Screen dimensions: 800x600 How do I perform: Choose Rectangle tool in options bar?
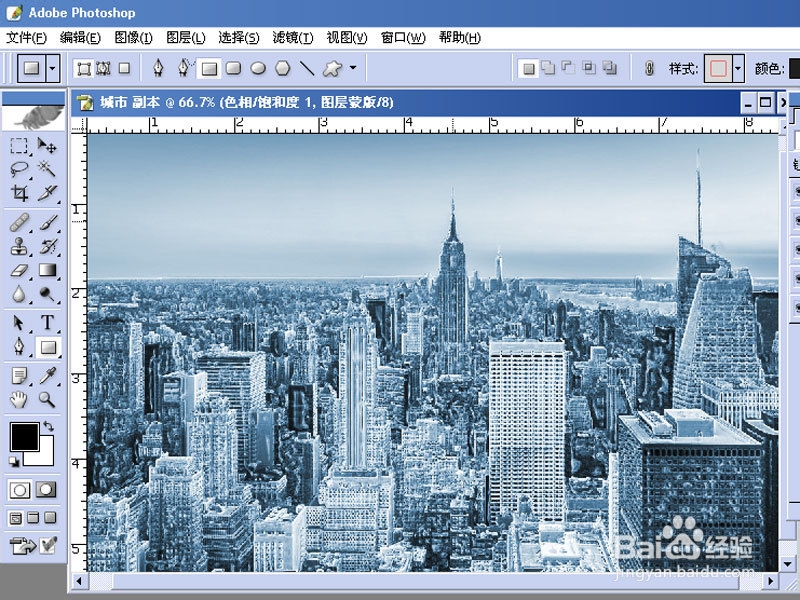209,68
